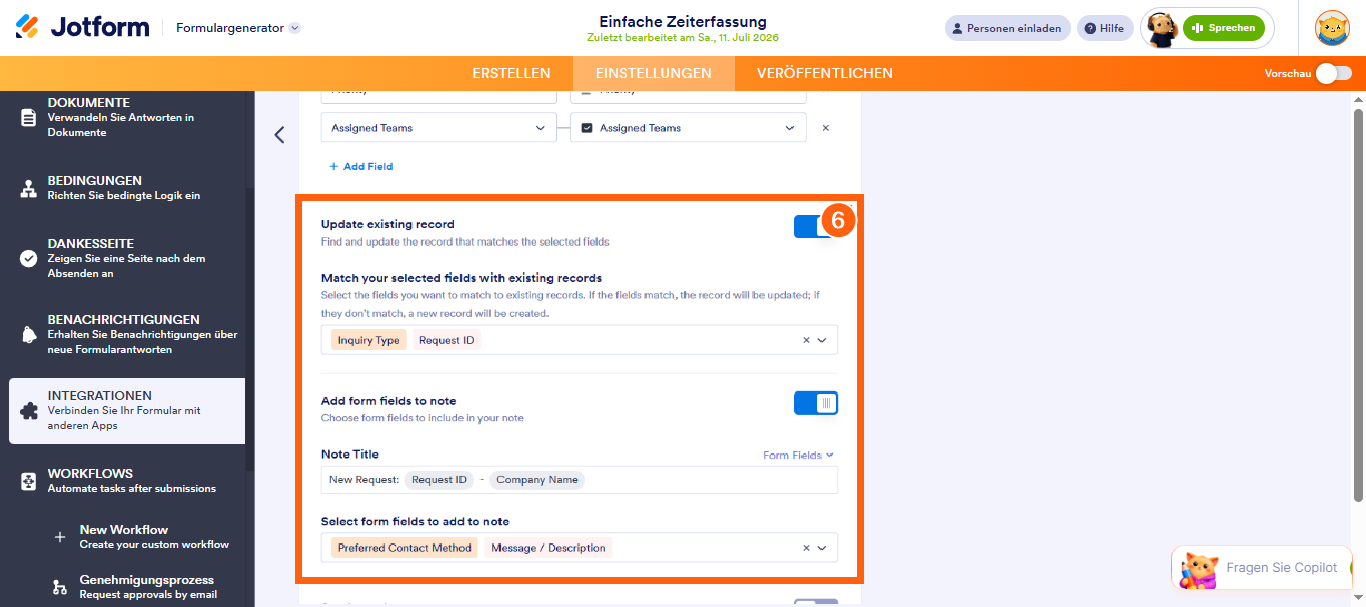Click the green Sprechen button
This screenshot has height=607, width=1366.
point(1223,28)
